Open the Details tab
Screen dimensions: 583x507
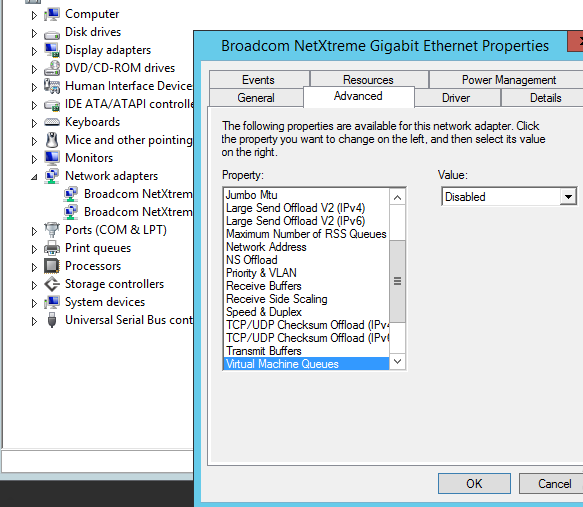(x=545, y=98)
